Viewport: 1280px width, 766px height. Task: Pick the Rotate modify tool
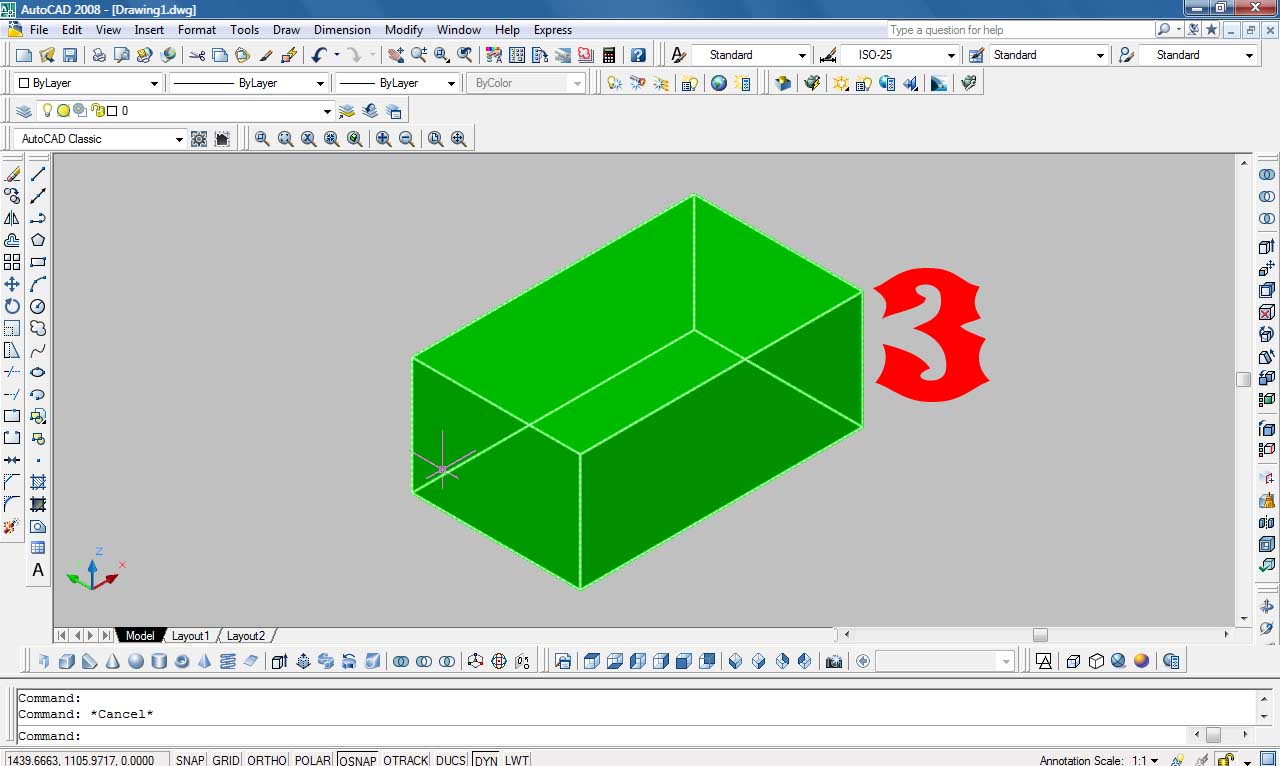point(12,306)
